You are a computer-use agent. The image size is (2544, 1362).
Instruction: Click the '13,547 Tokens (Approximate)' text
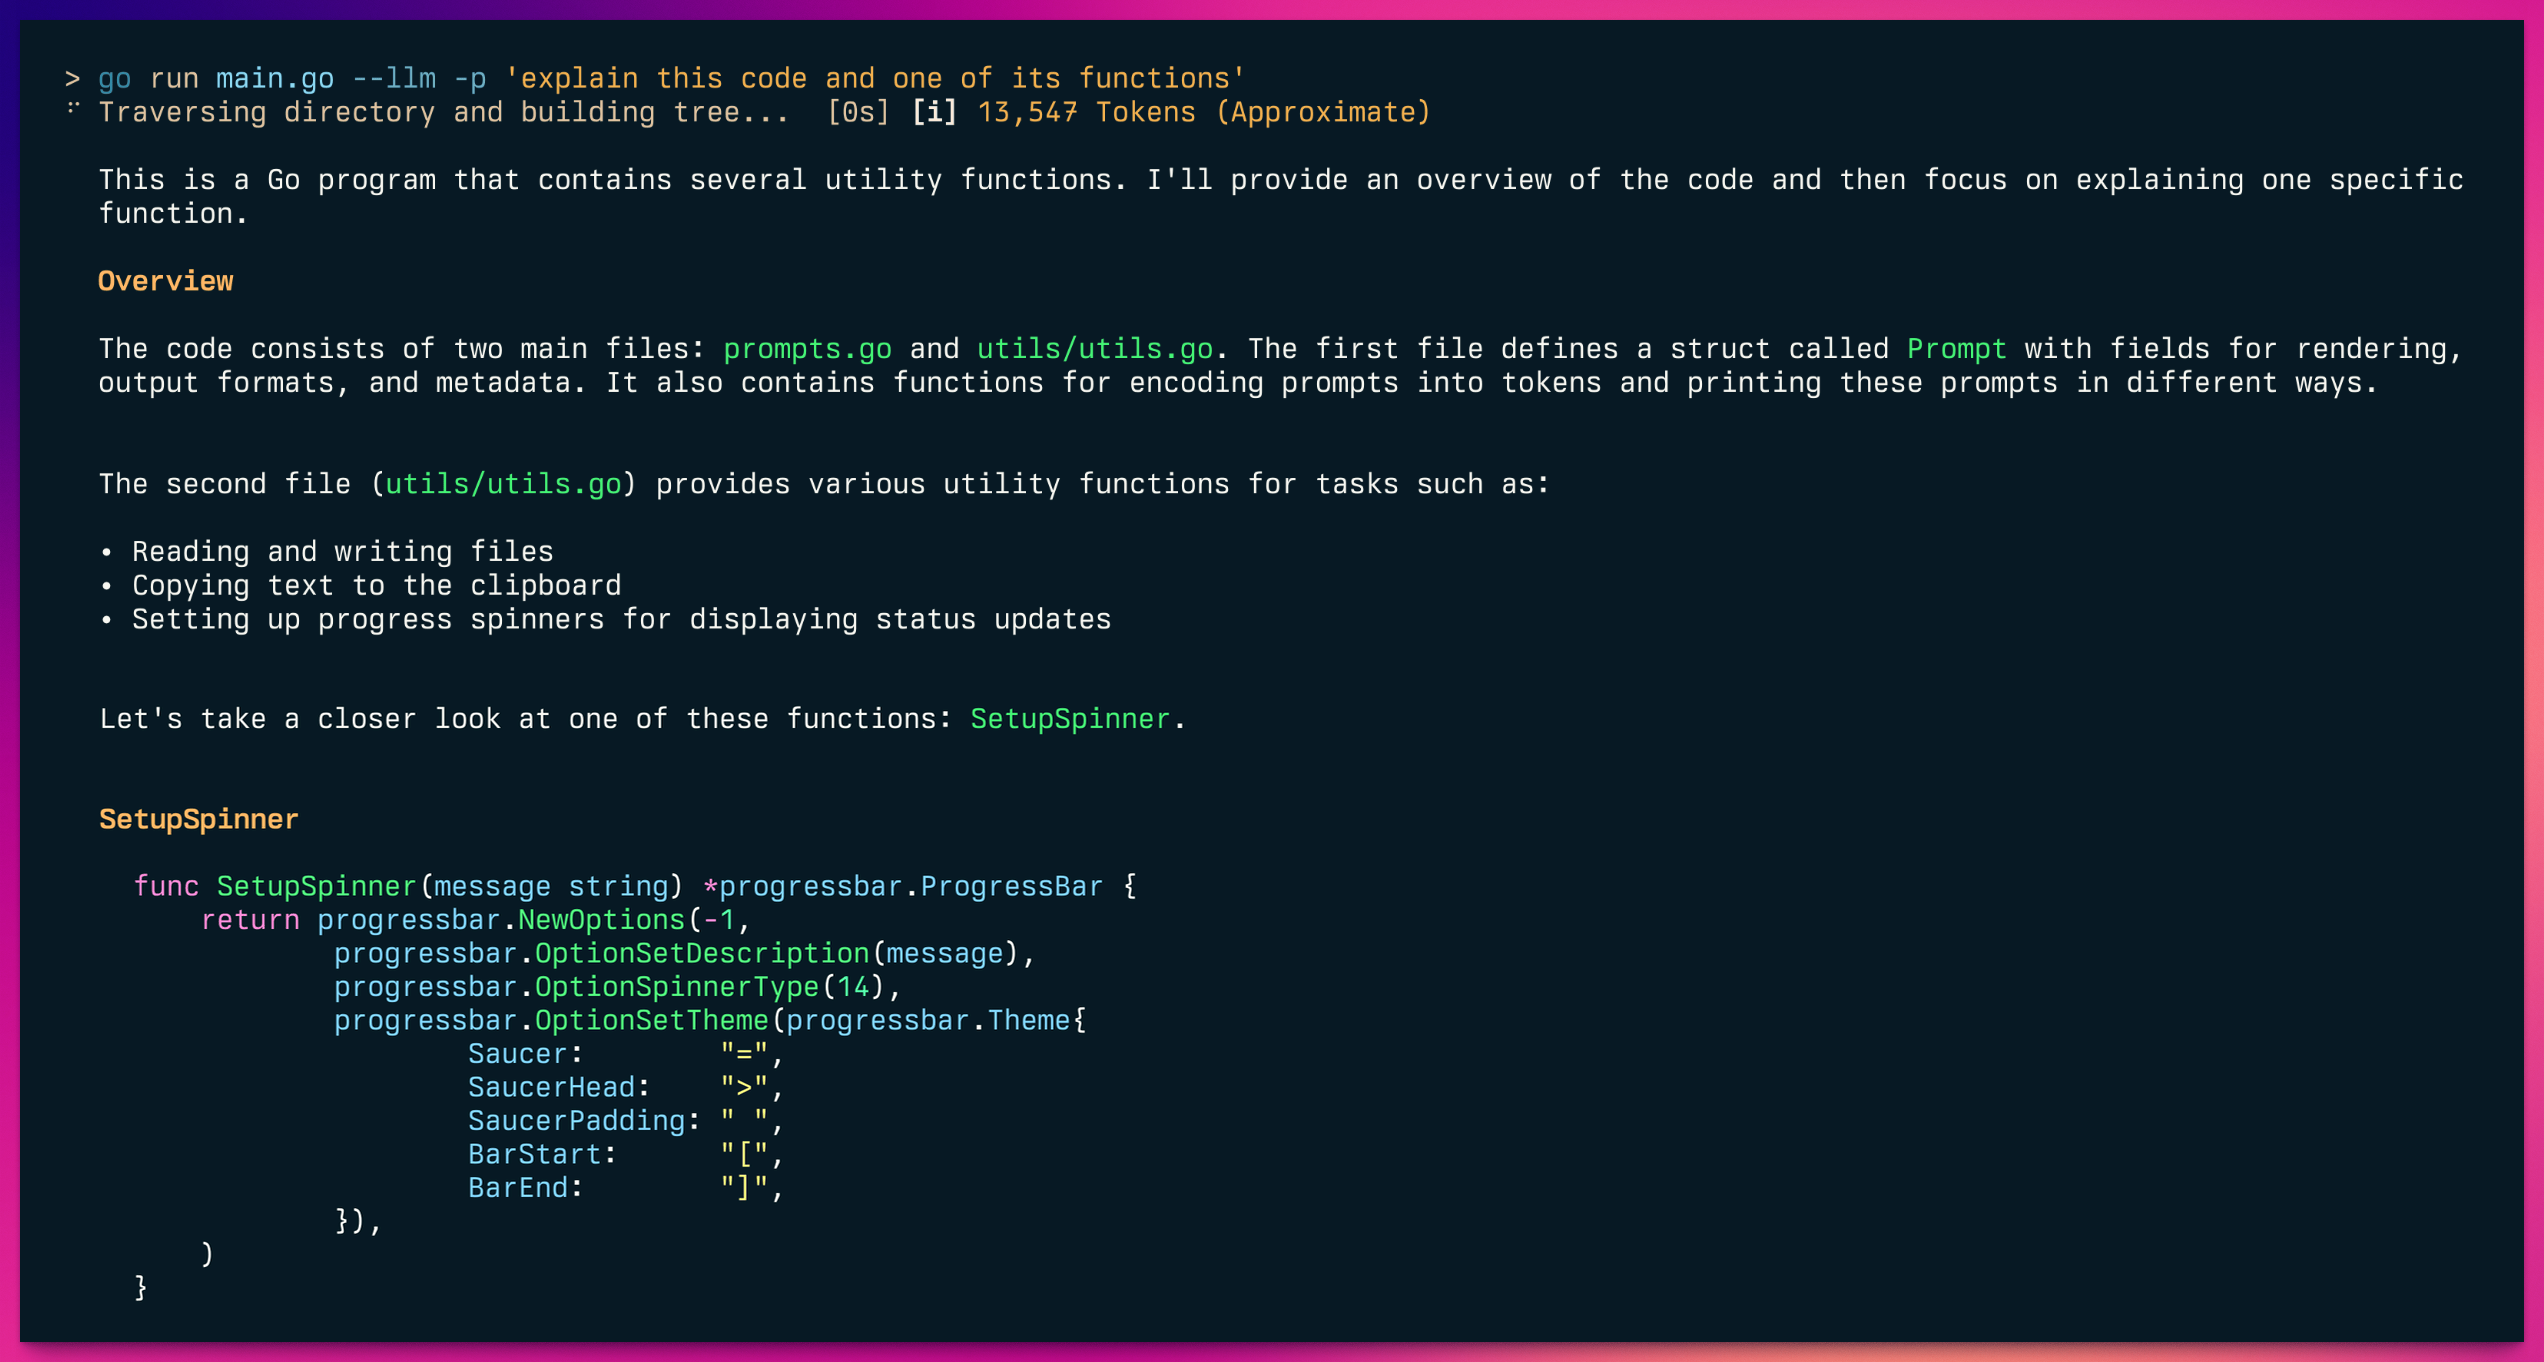[x=1203, y=112]
